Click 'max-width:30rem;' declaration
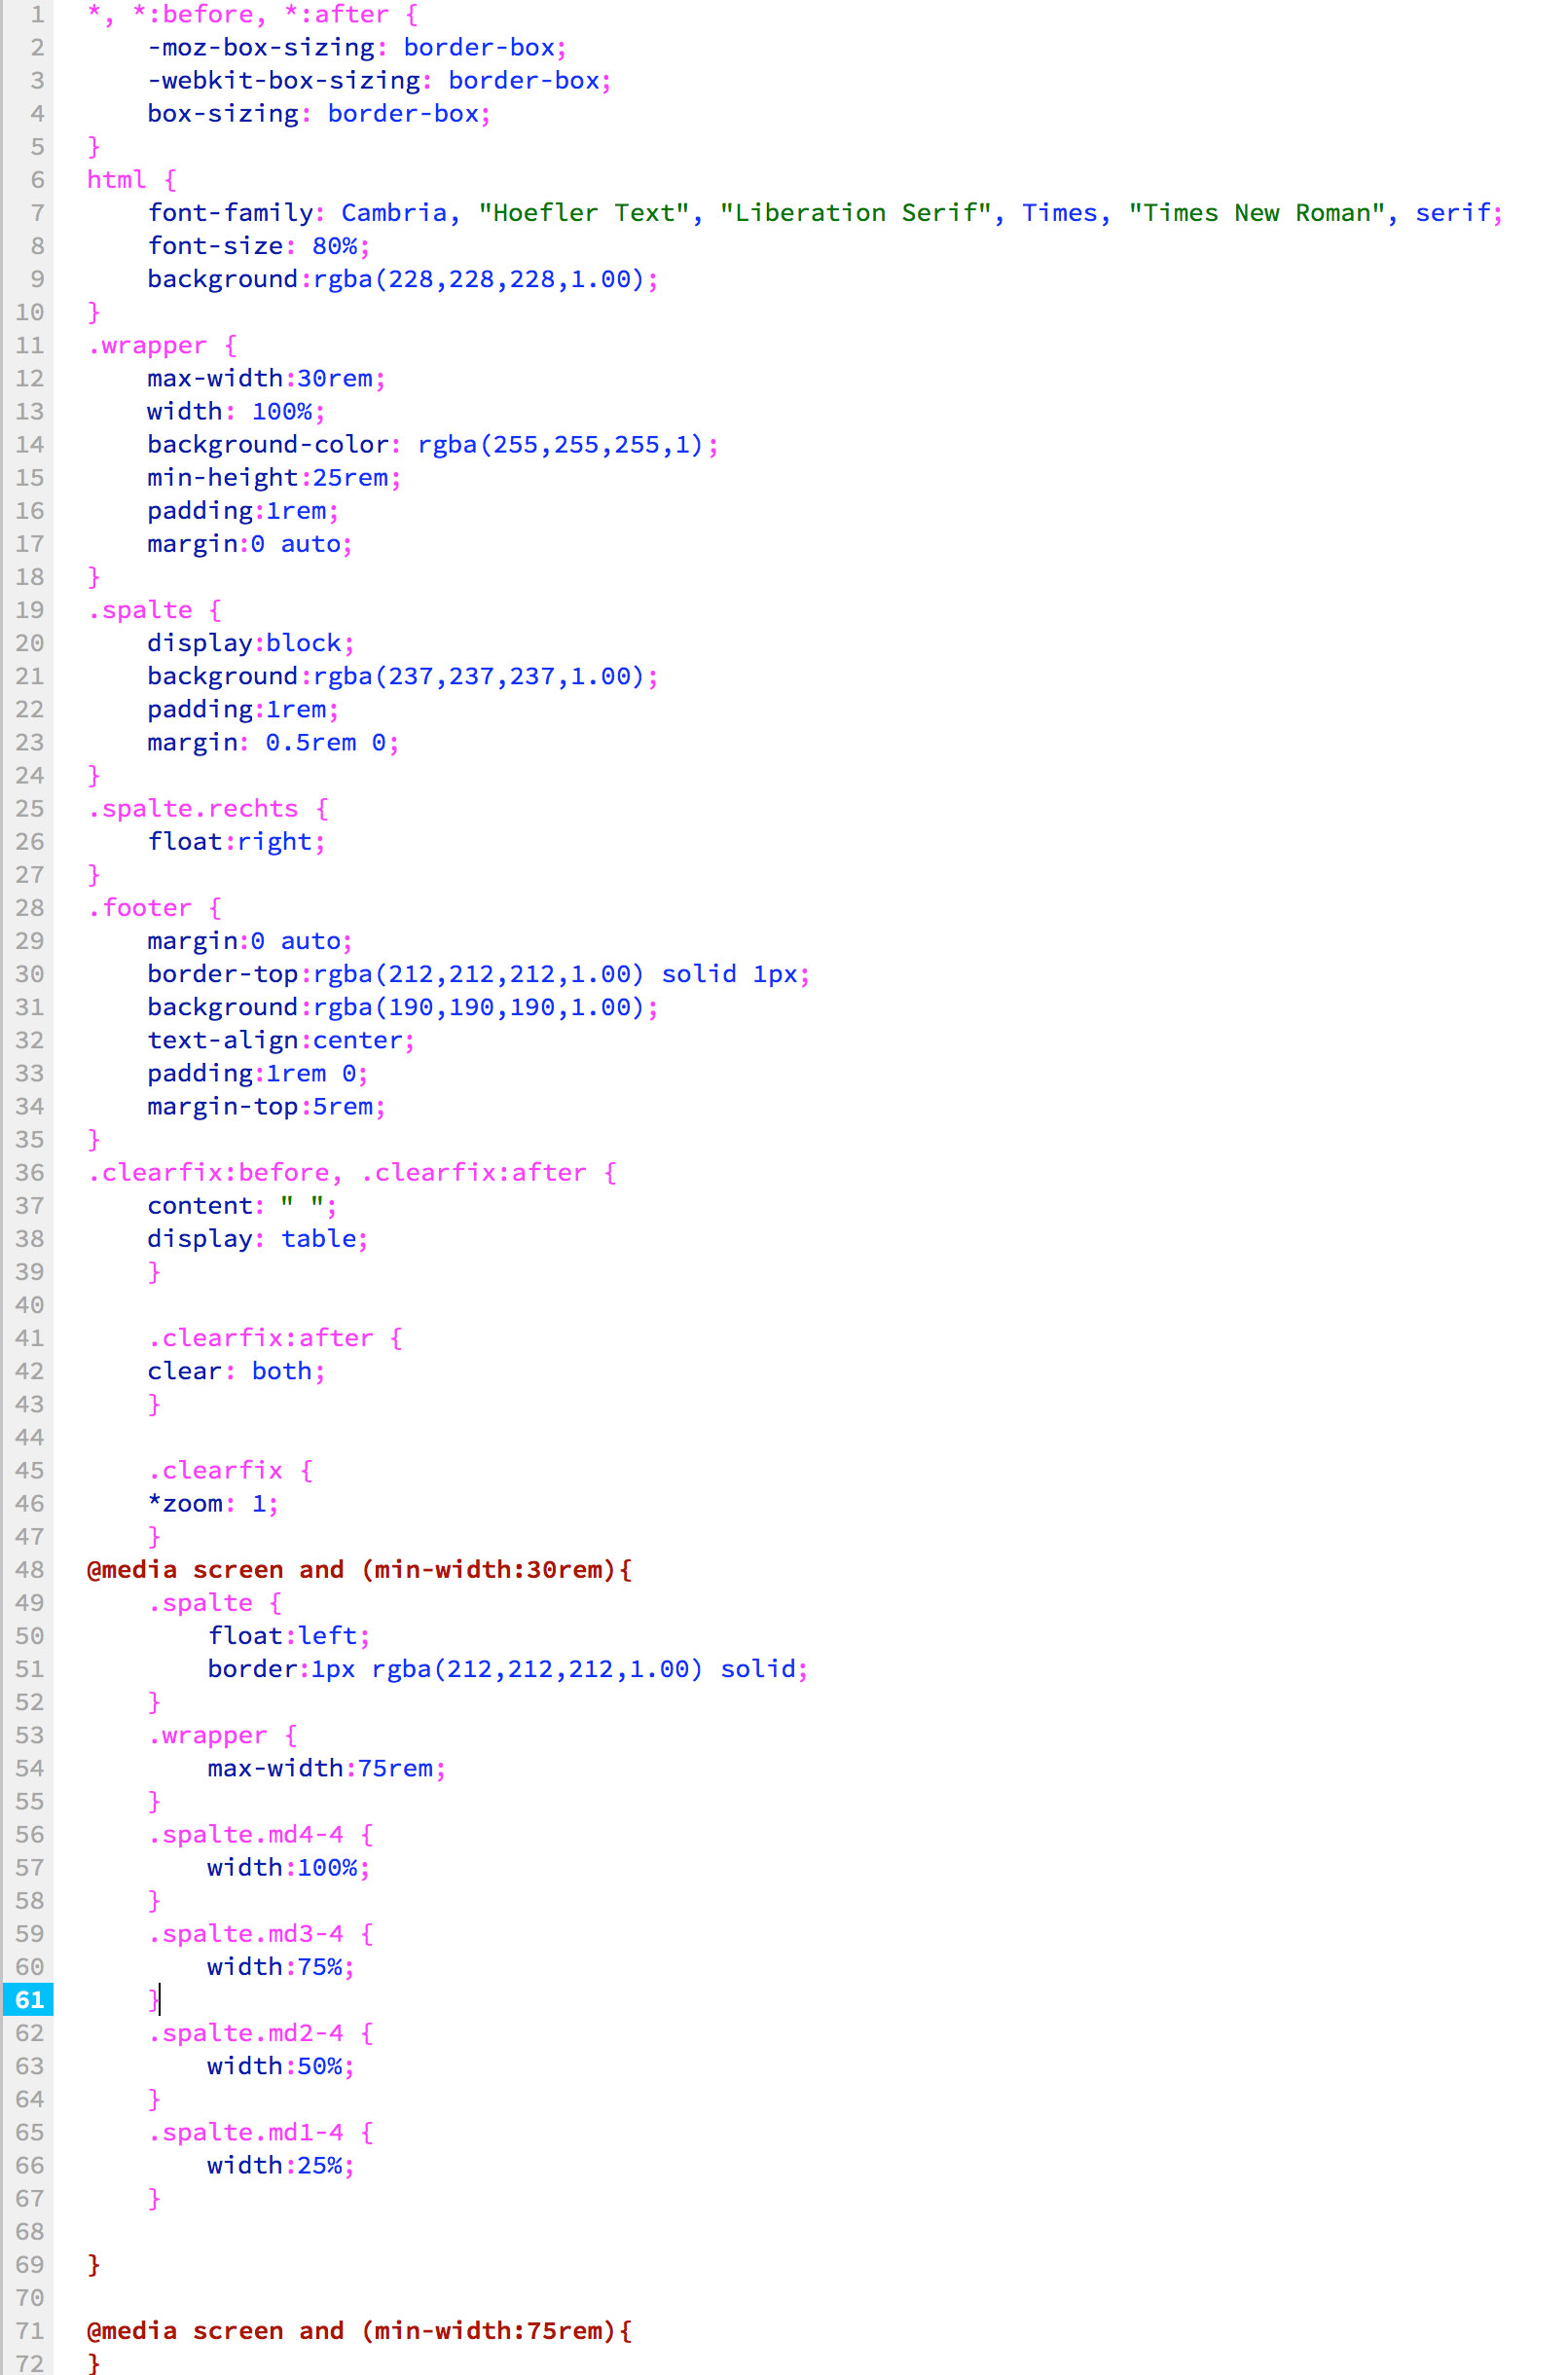Screen dimensions: 1568x2375 pyautogui.click(x=266, y=378)
